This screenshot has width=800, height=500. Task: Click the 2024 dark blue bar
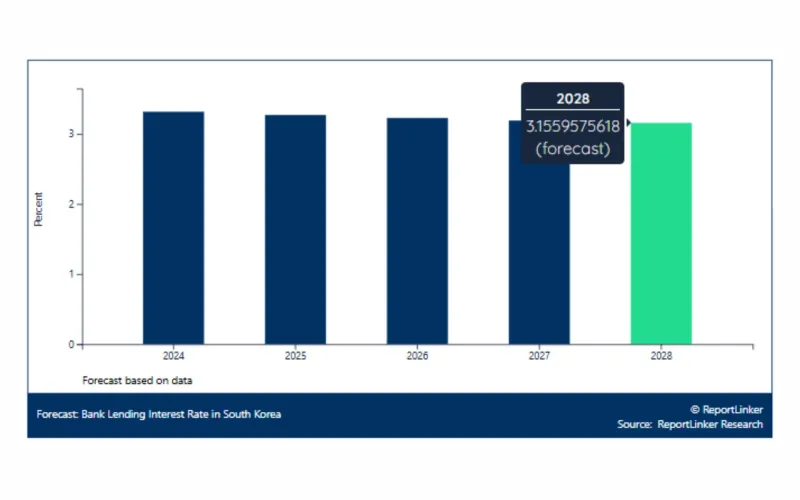click(x=173, y=228)
